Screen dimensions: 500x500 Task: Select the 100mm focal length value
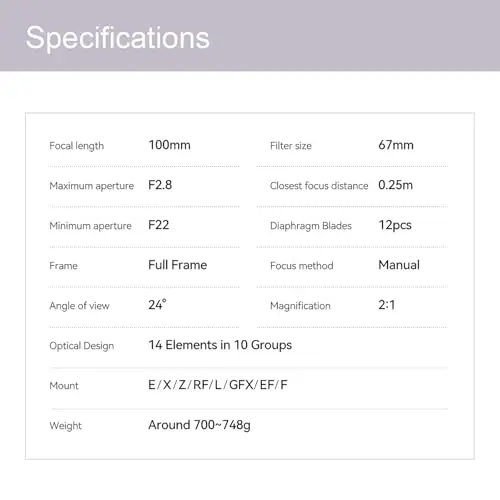click(x=169, y=145)
